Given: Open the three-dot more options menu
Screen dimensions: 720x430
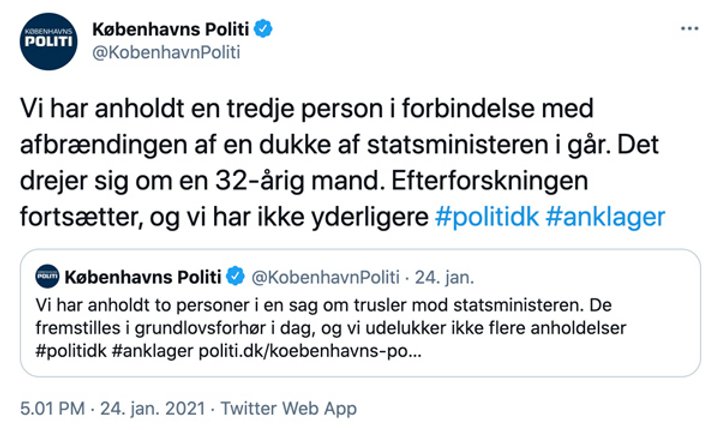Looking at the screenshot, I should 689,29.
